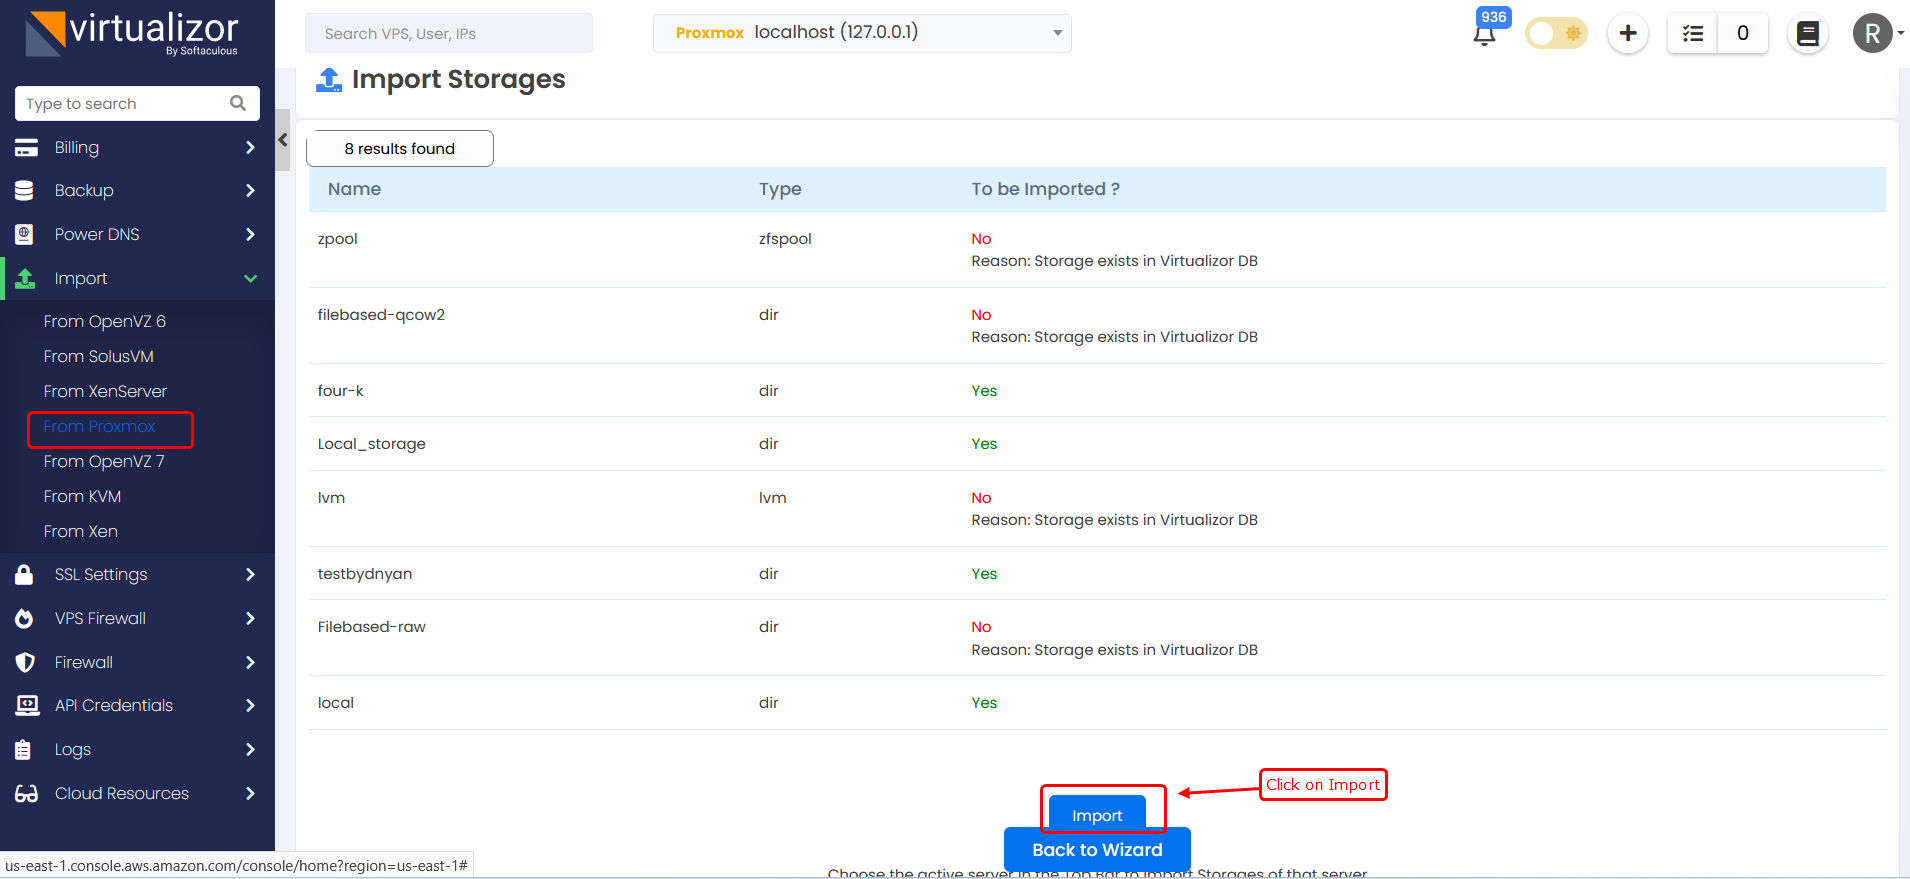Click the four-k storage name
Screen dimensions: 1910x879
tap(340, 391)
